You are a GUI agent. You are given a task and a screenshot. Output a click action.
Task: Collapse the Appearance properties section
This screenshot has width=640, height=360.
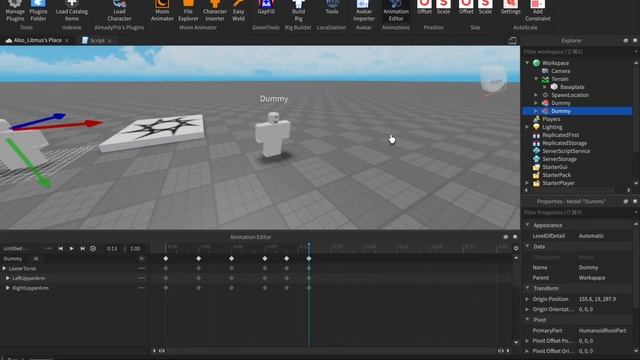click(527, 225)
